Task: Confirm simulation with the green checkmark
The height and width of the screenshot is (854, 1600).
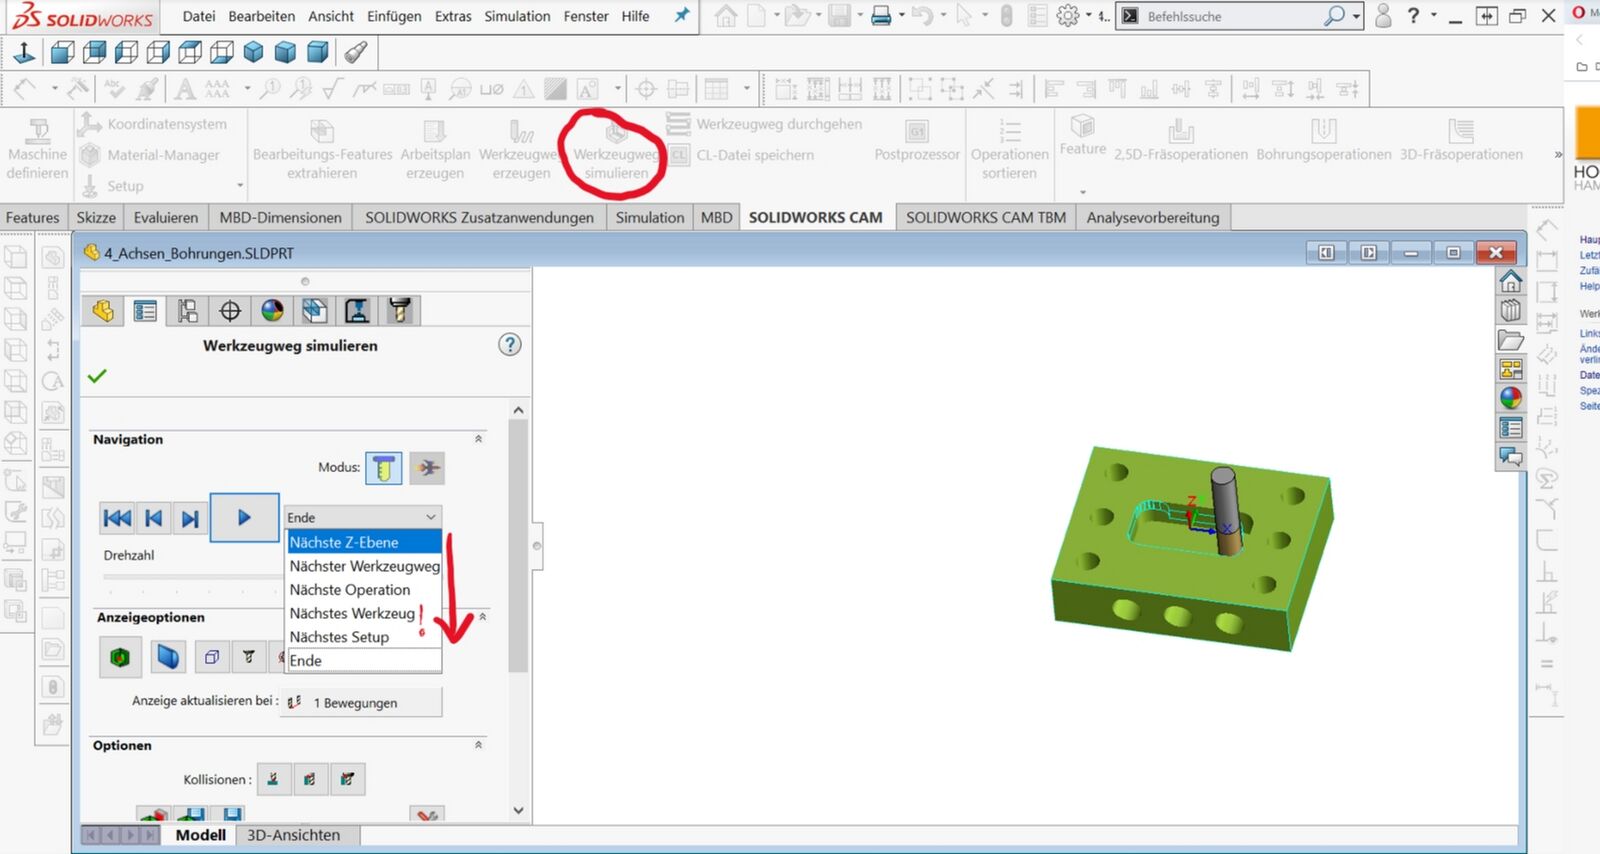Action: click(x=97, y=376)
